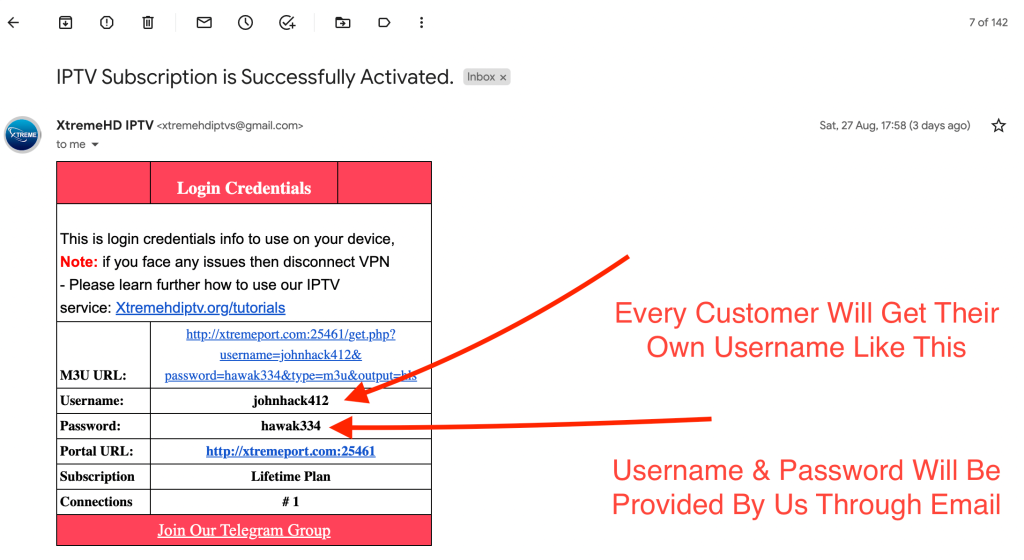This screenshot has height=560, width=1024.
Task: Click the username value johnhack412
Action: [x=291, y=401]
